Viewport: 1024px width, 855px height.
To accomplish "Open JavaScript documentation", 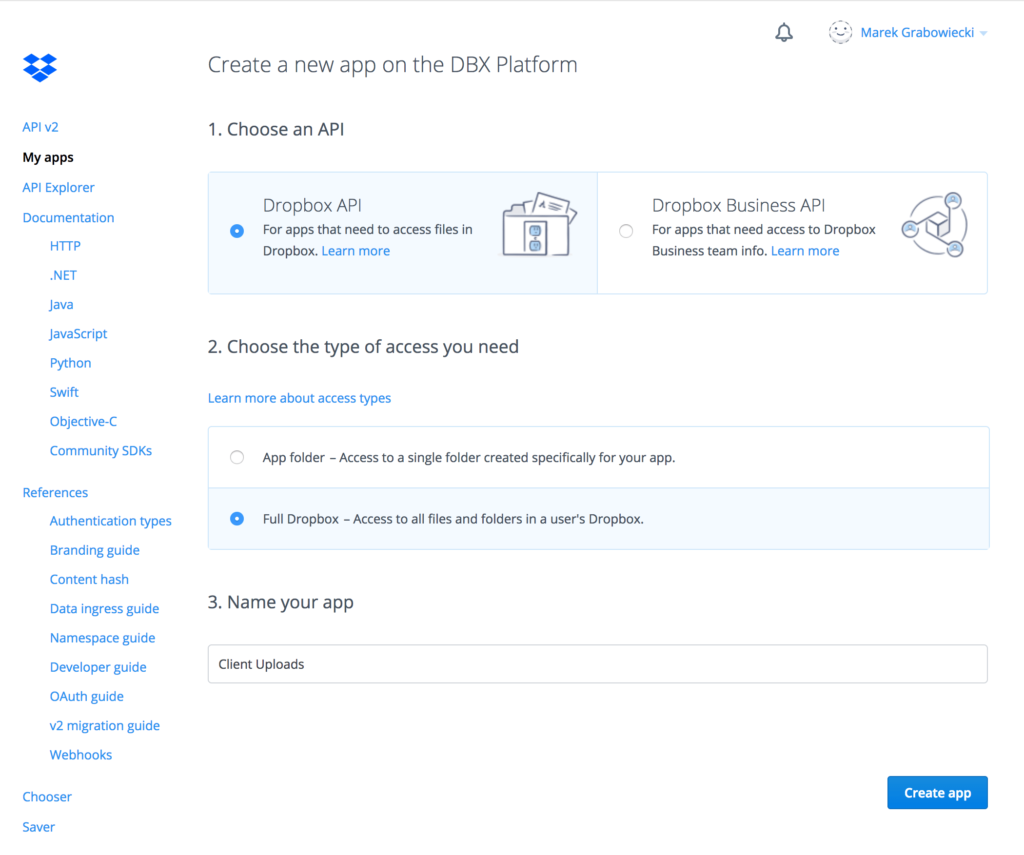I will 78,334.
